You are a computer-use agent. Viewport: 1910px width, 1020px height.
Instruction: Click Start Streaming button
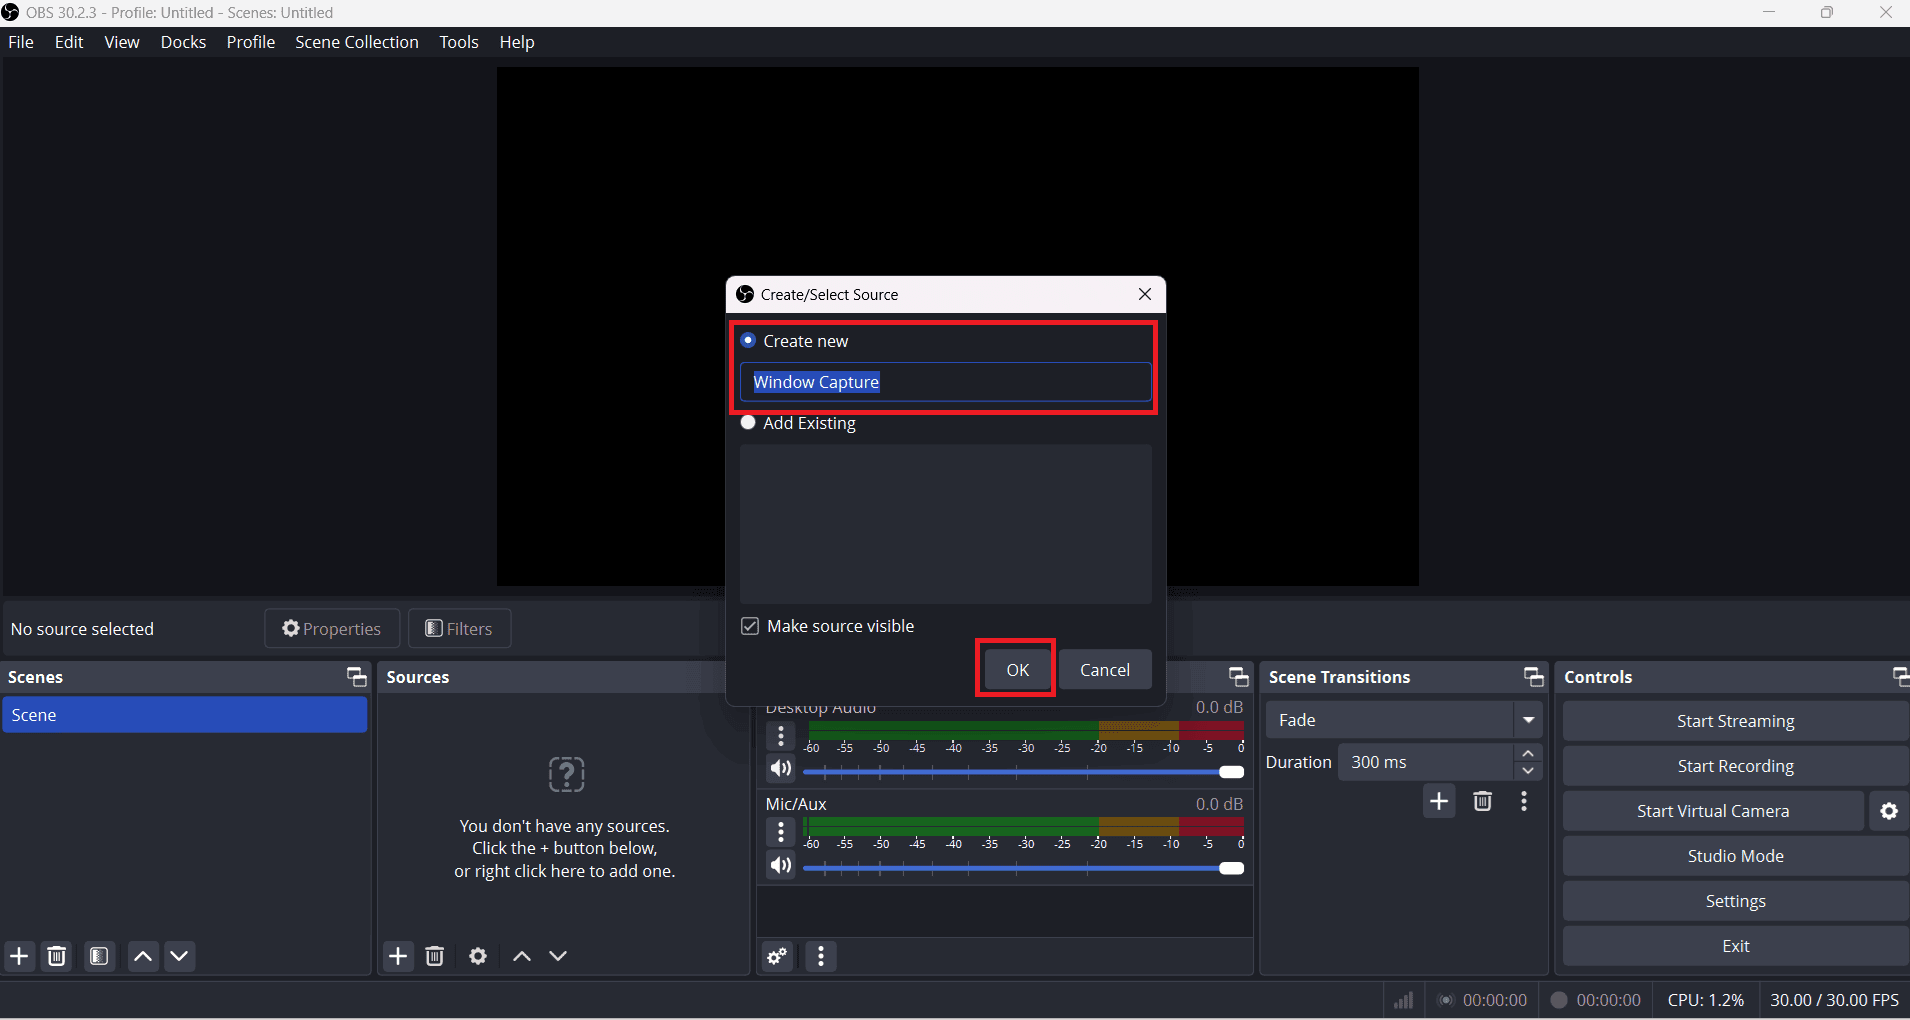(x=1736, y=721)
